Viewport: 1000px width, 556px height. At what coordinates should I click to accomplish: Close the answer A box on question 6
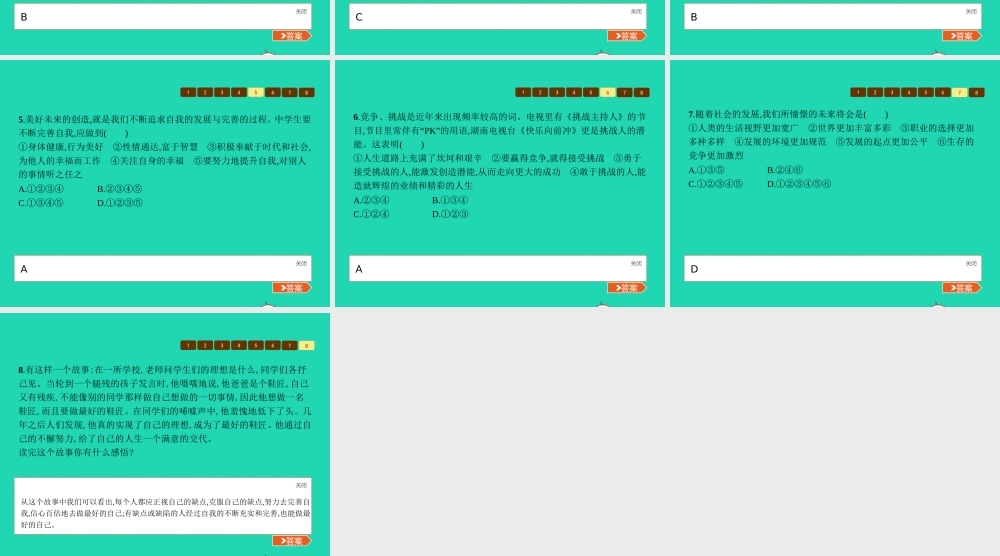coord(636,263)
